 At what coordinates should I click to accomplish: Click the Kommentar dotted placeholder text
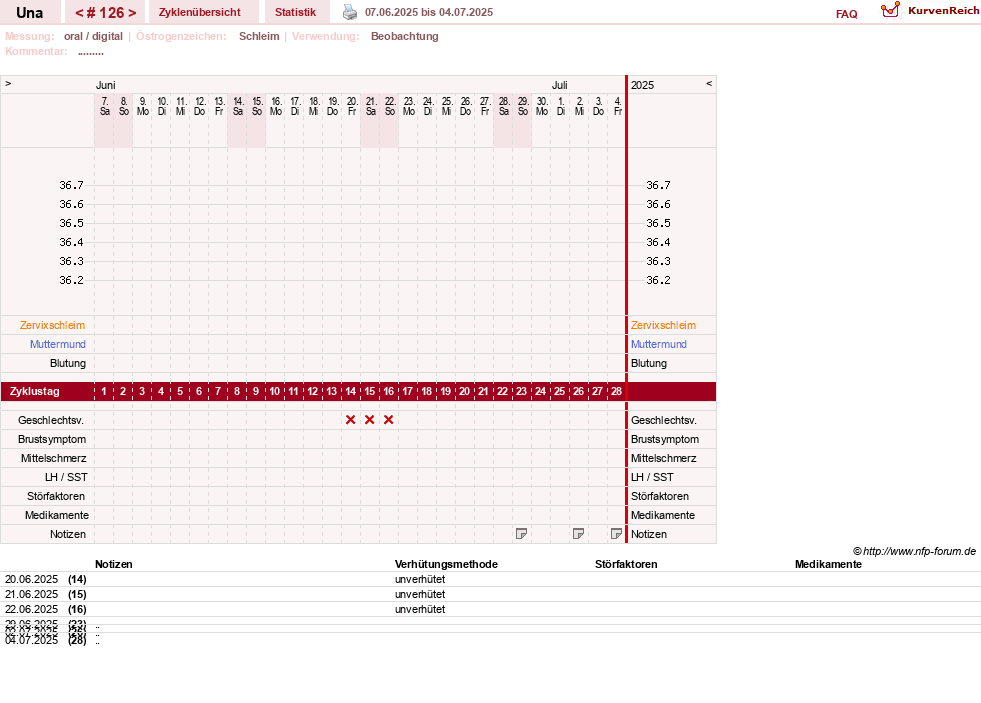91,53
